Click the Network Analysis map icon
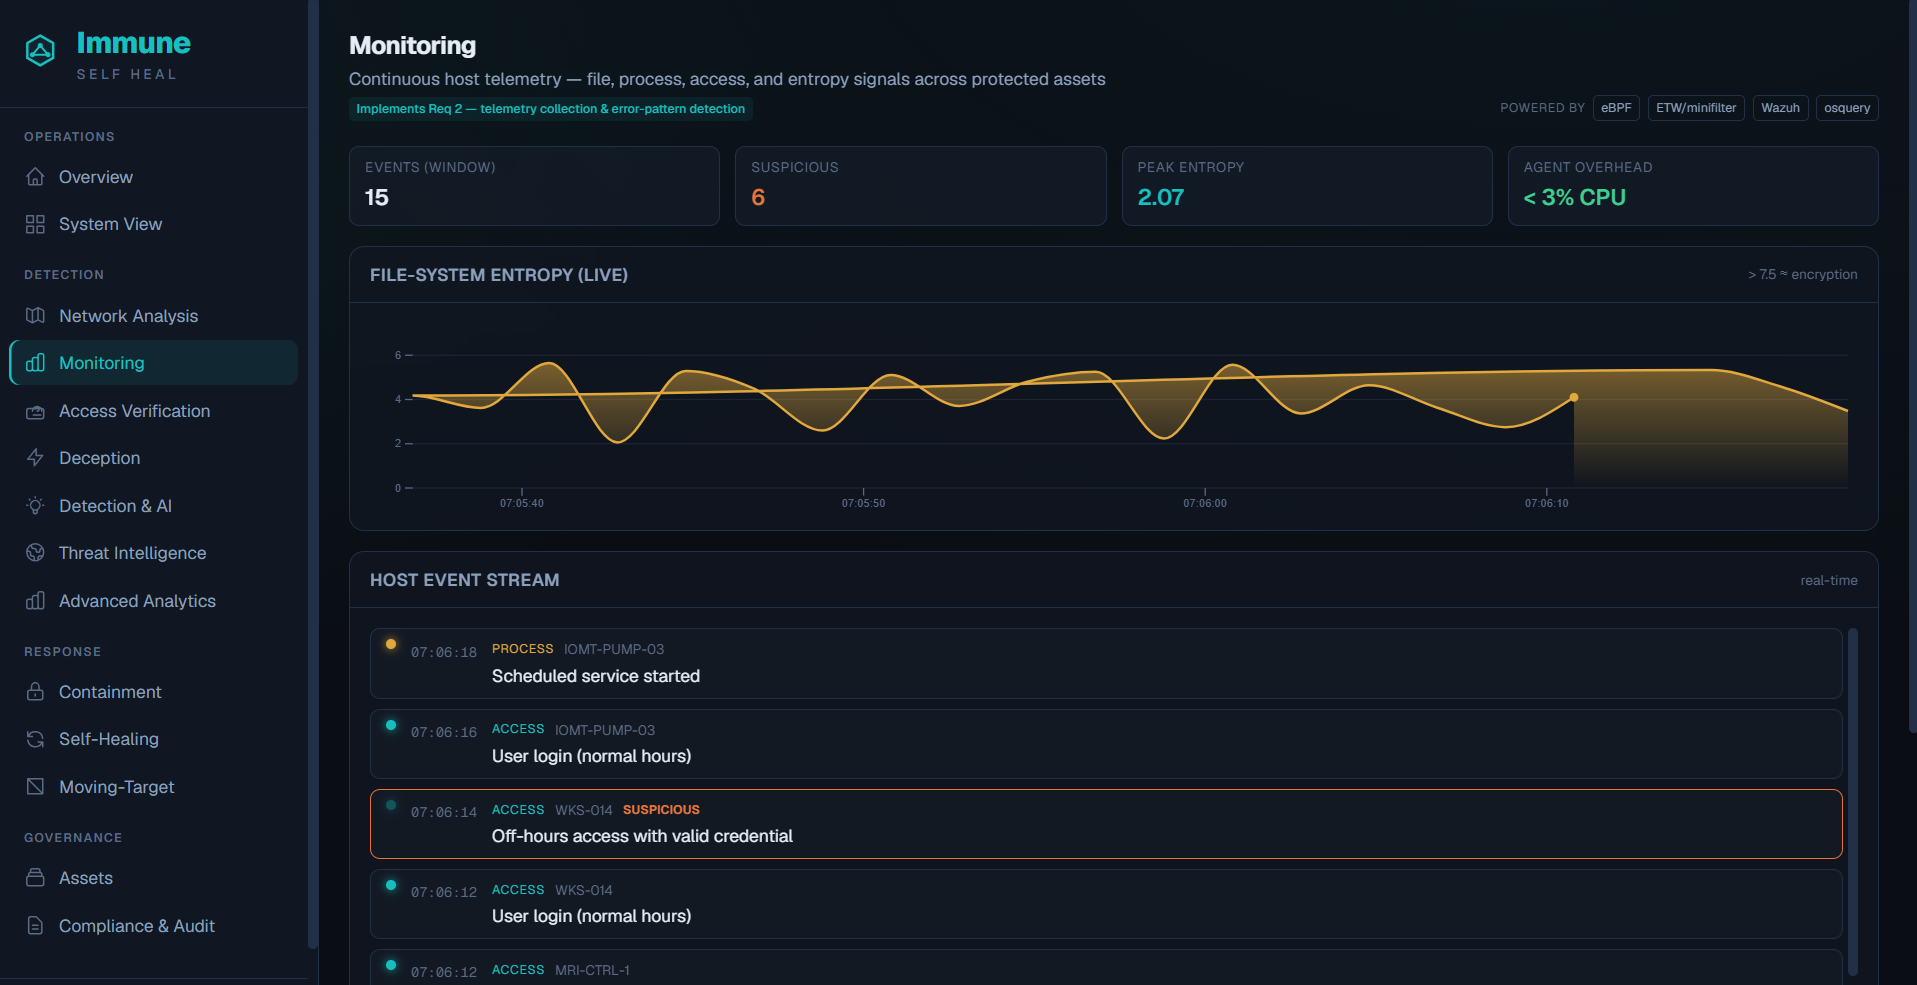The image size is (1917, 985). [x=35, y=316]
